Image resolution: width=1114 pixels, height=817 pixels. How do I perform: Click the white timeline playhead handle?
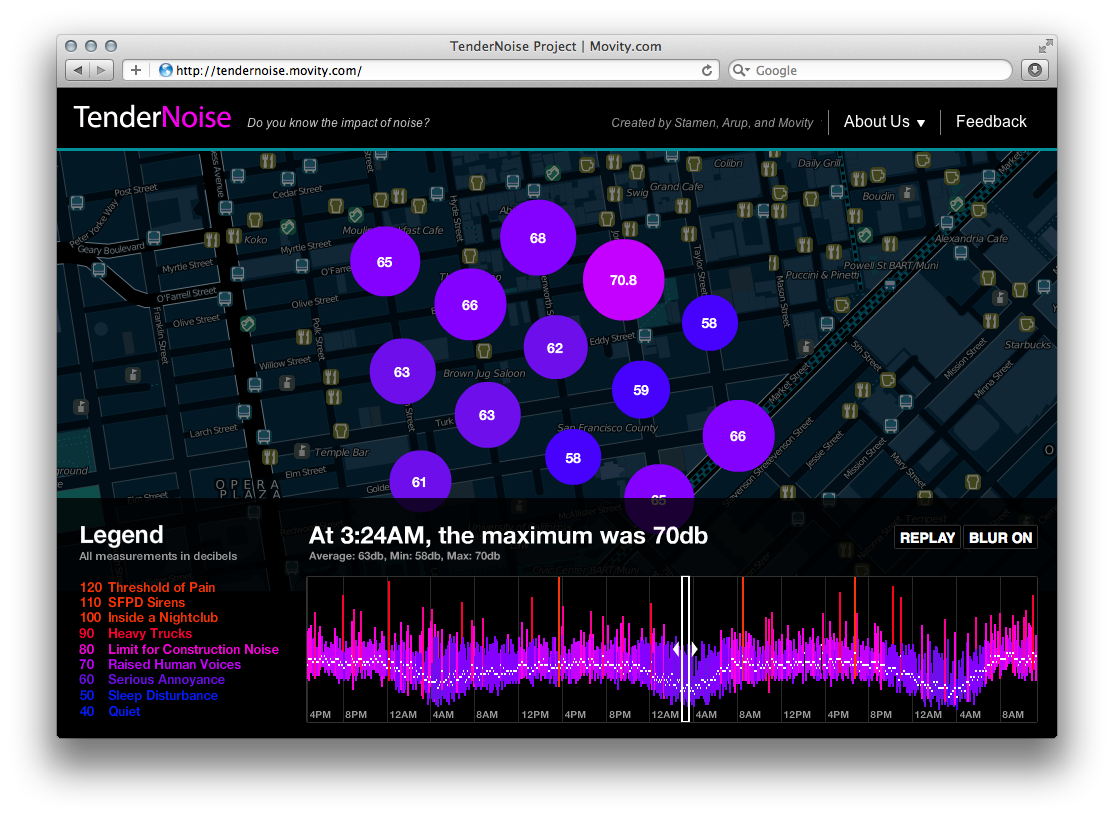click(x=685, y=648)
